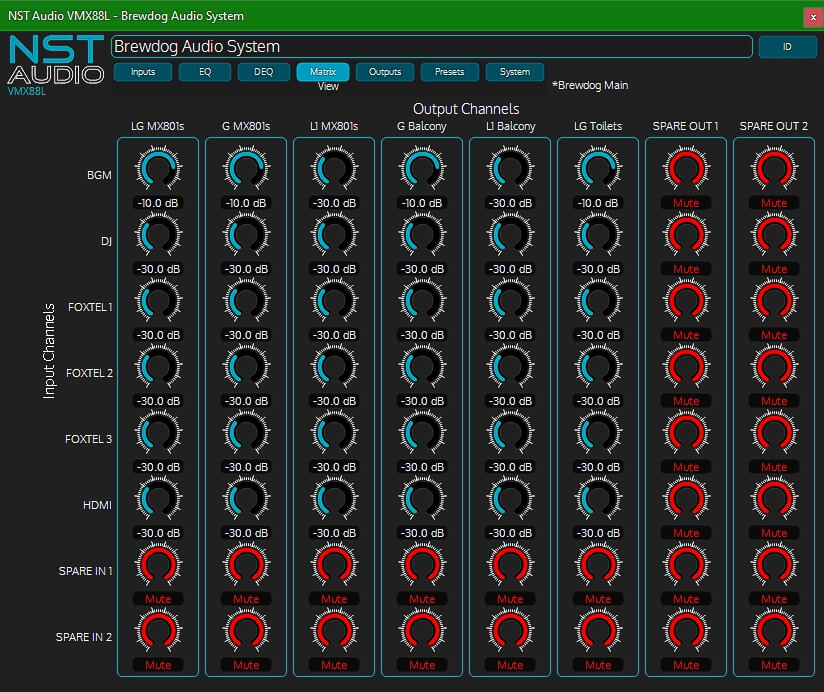Click DJ to LG Toilets knob
The height and width of the screenshot is (692, 824).
598,235
